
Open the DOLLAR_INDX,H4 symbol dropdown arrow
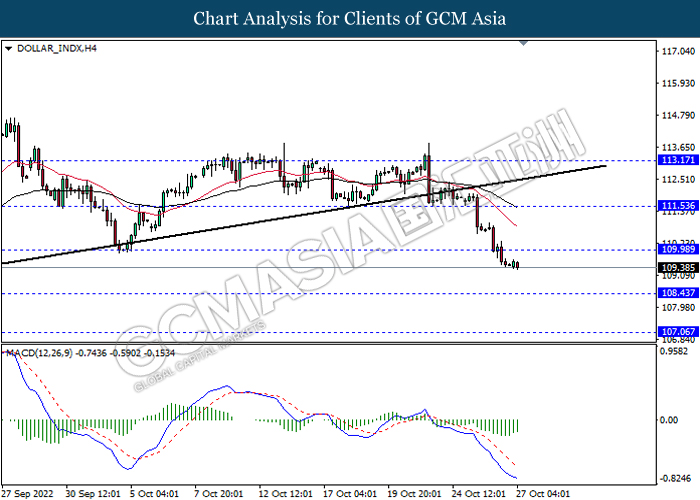tap(8, 49)
